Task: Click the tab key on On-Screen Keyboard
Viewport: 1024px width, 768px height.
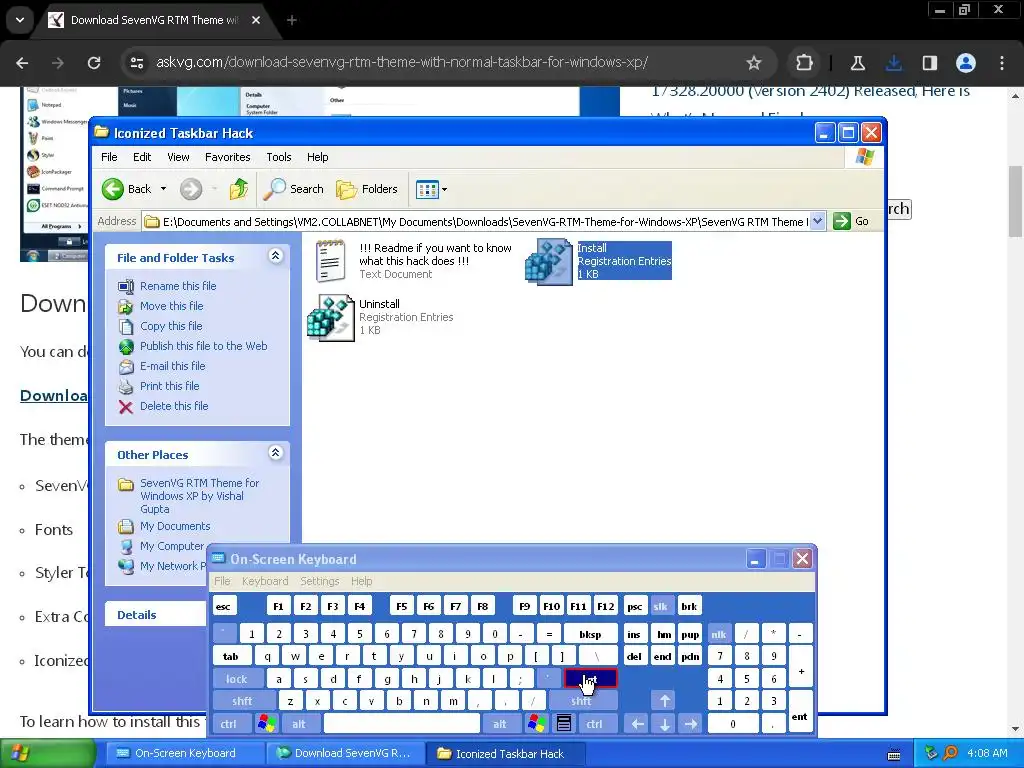Action: pyautogui.click(x=231, y=656)
